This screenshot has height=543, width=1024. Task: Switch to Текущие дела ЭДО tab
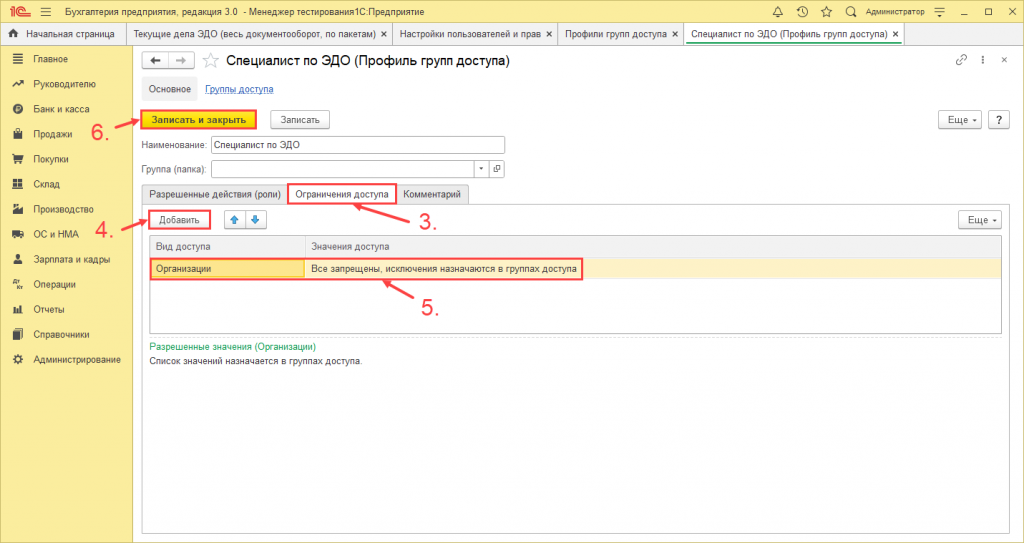(x=254, y=34)
